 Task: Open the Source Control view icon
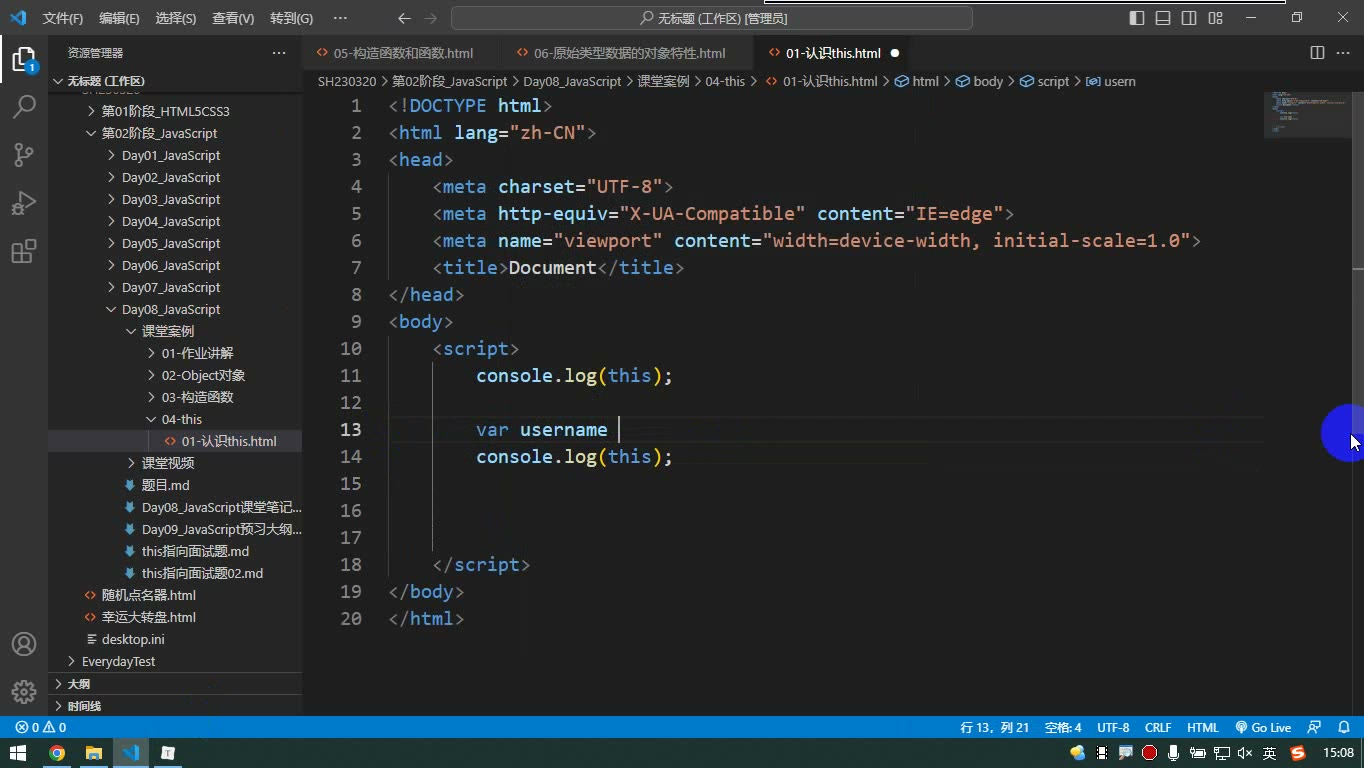tap(24, 154)
